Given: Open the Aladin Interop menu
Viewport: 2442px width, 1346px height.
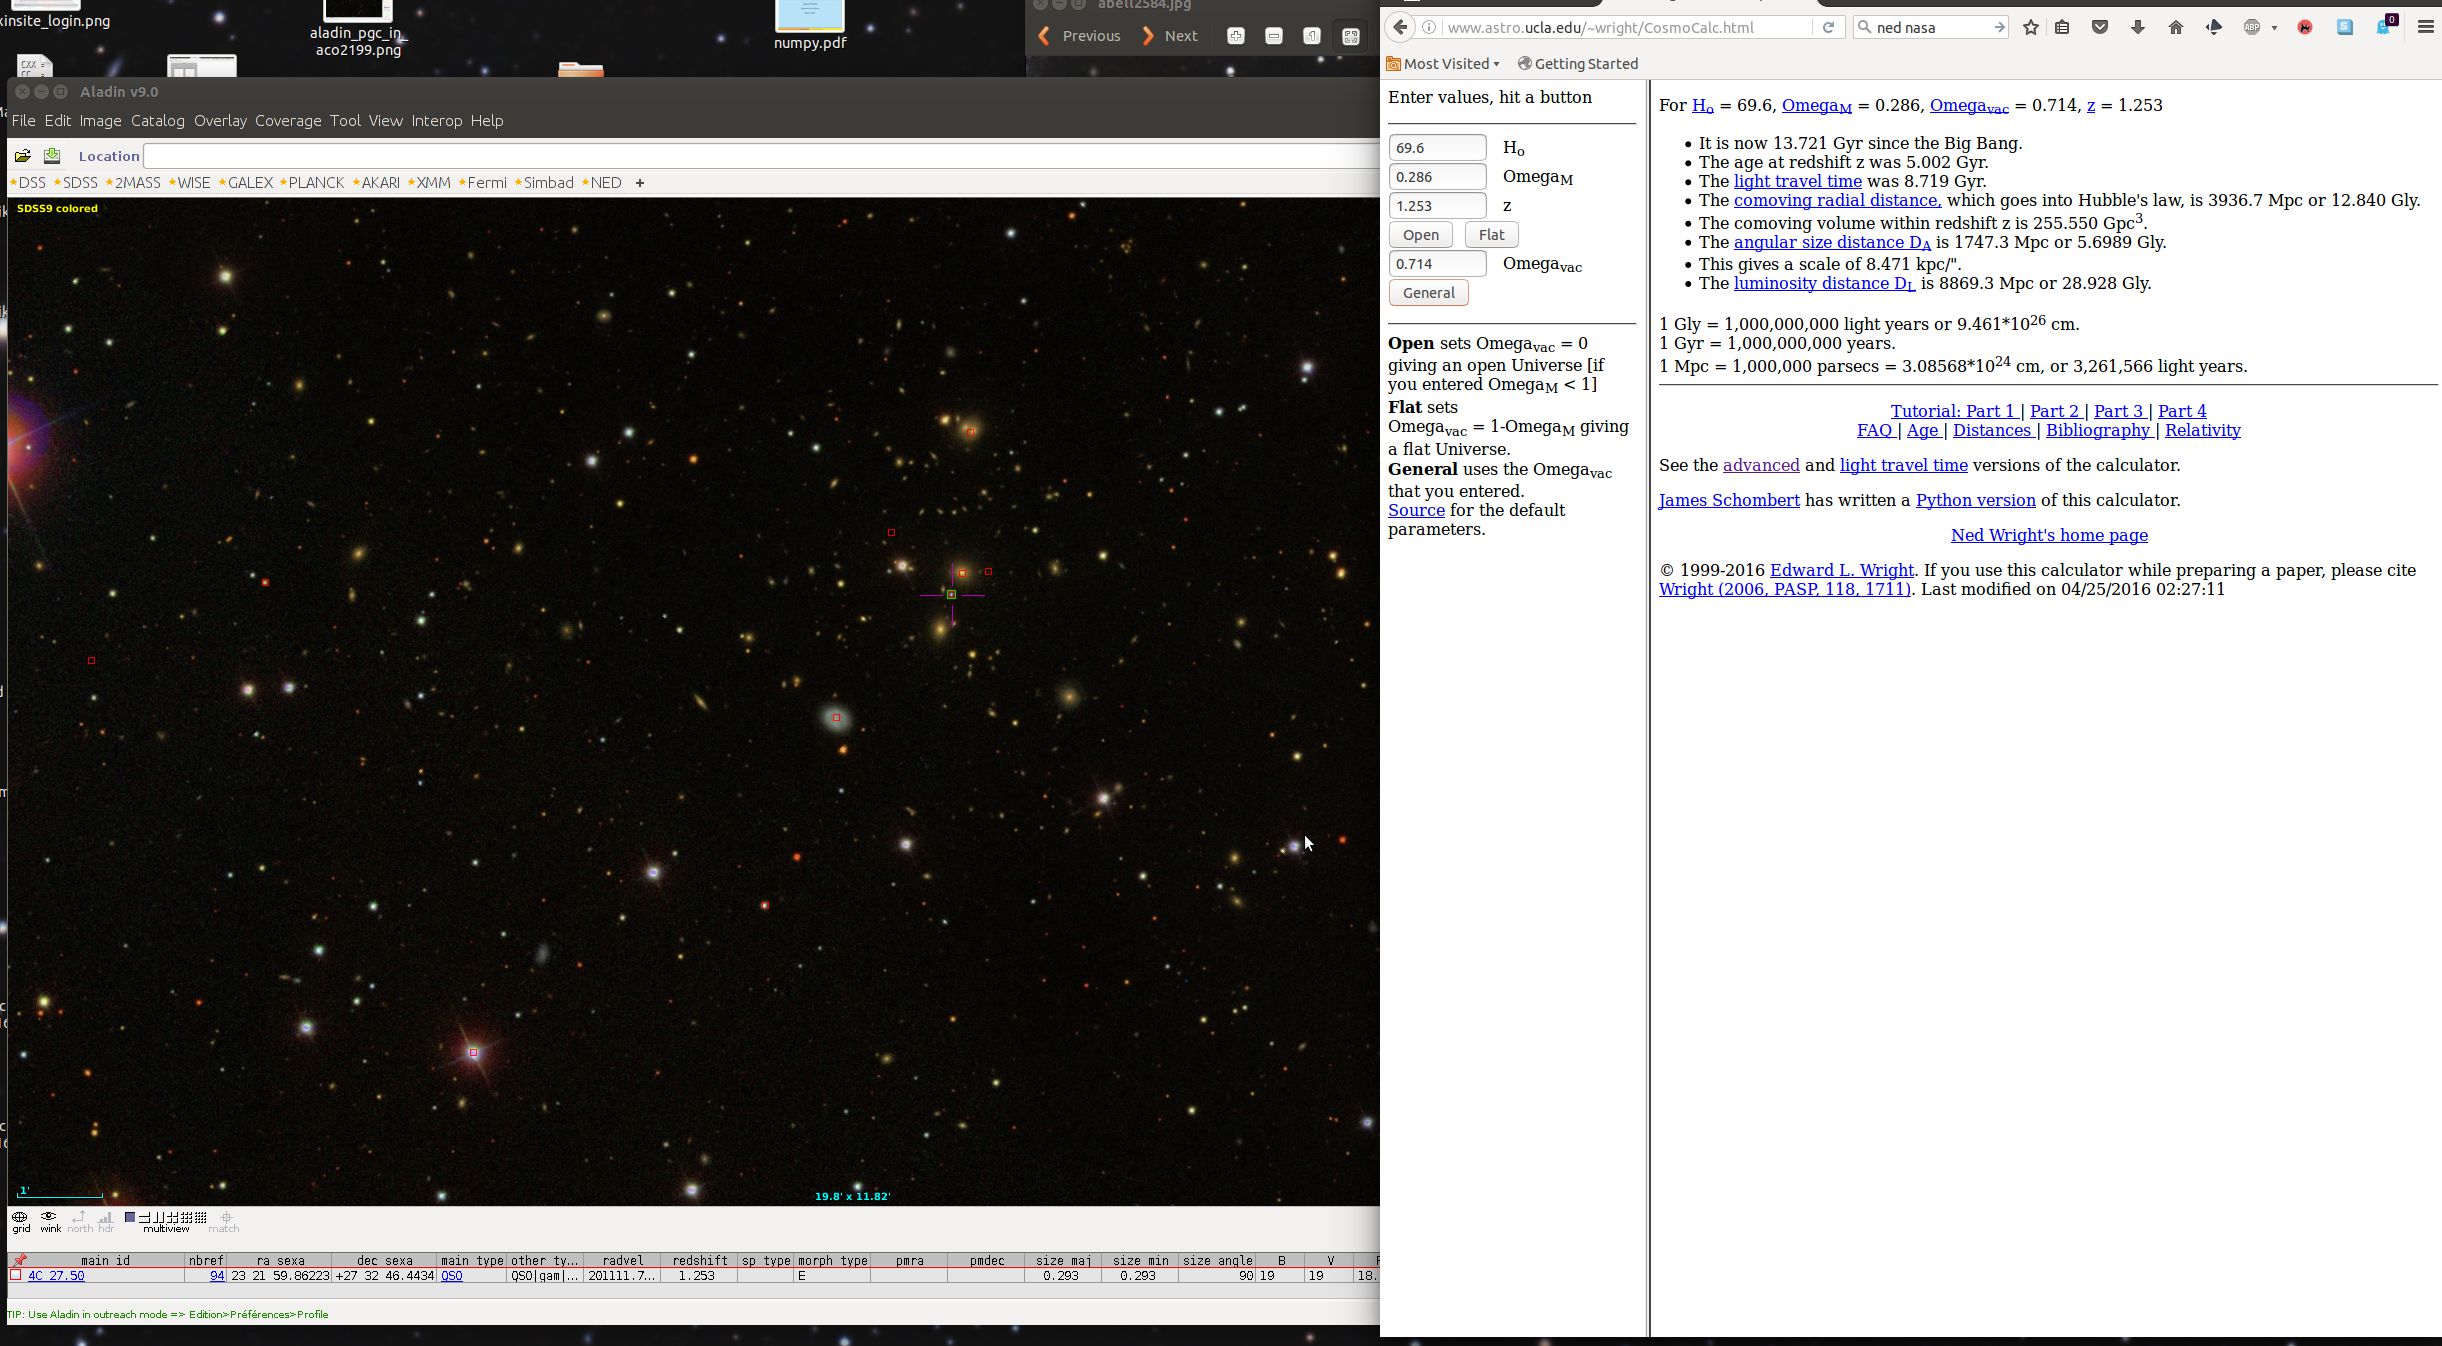Looking at the screenshot, I should [x=437, y=121].
